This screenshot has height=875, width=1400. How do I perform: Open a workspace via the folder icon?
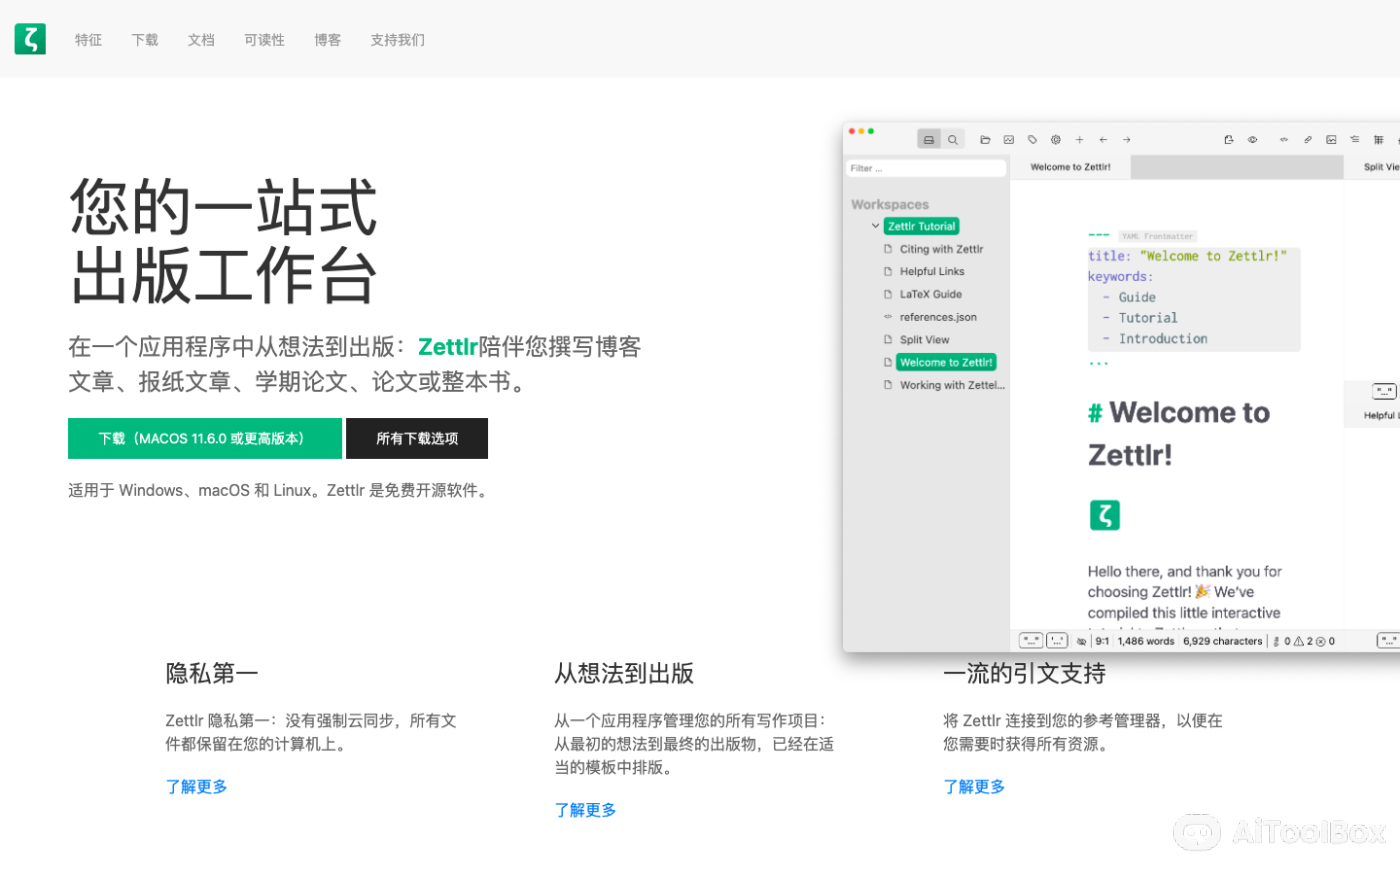[x=985, y=139]
